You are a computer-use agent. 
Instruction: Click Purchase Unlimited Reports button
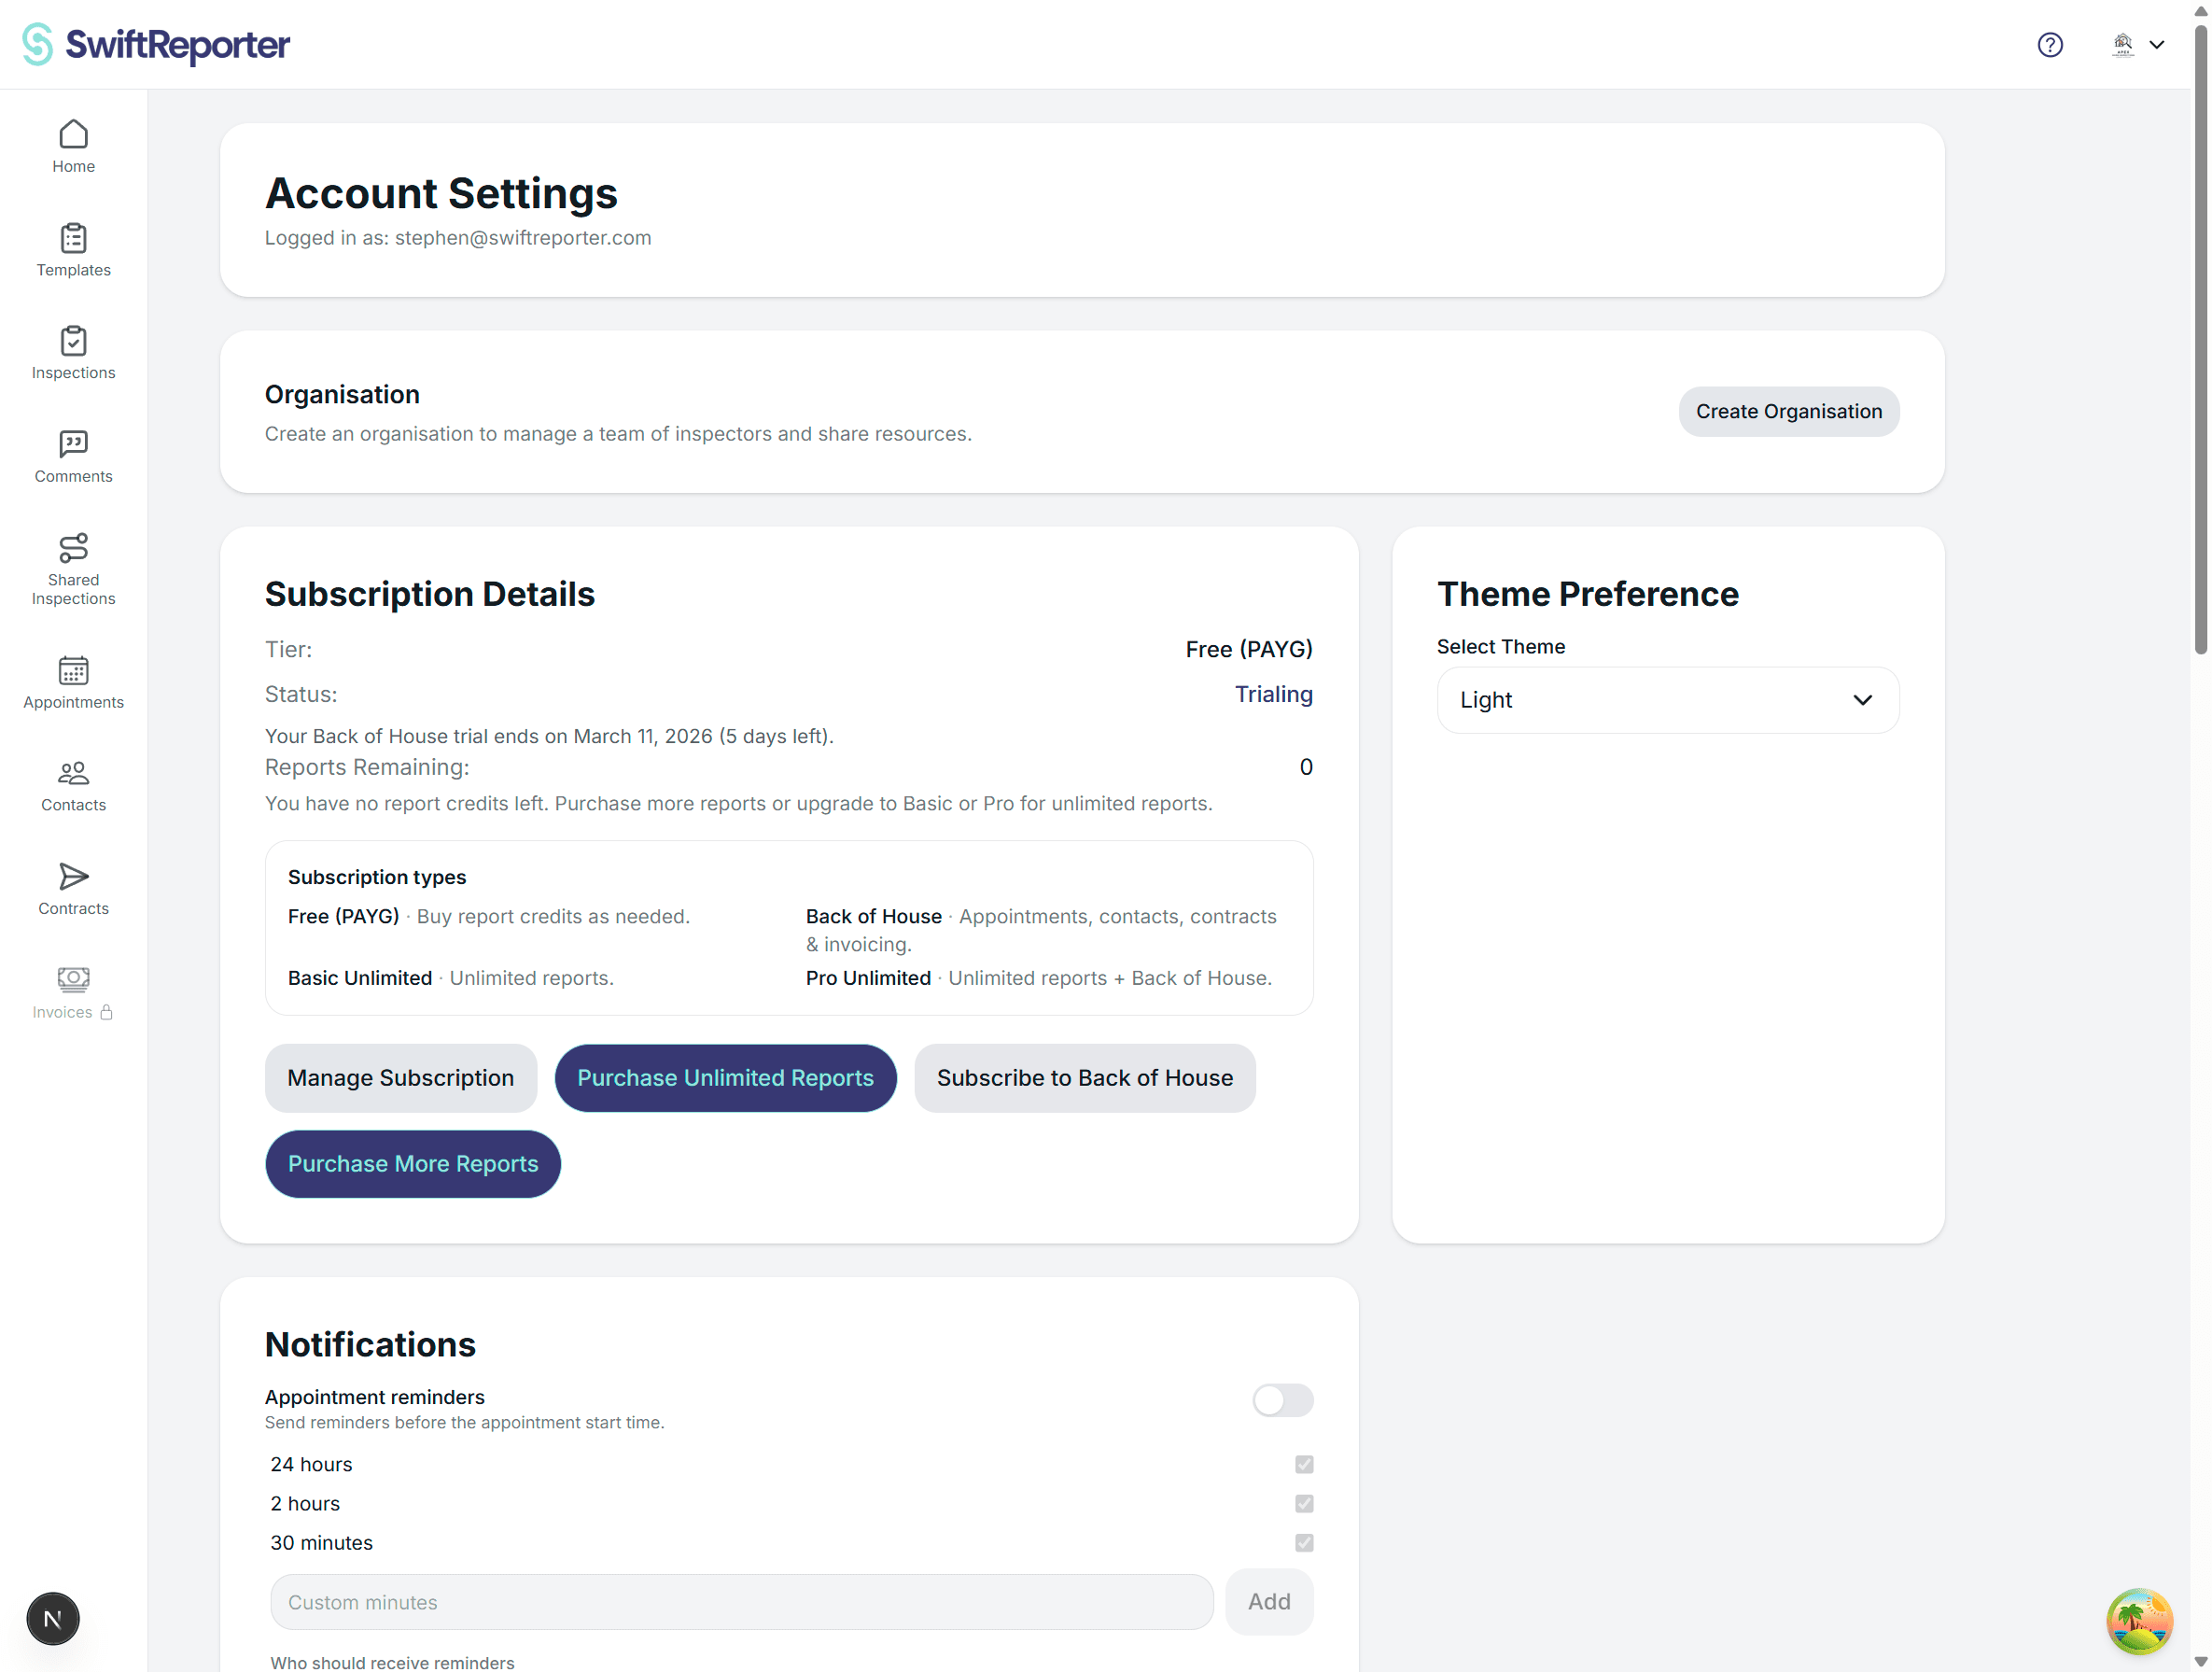725,1078
